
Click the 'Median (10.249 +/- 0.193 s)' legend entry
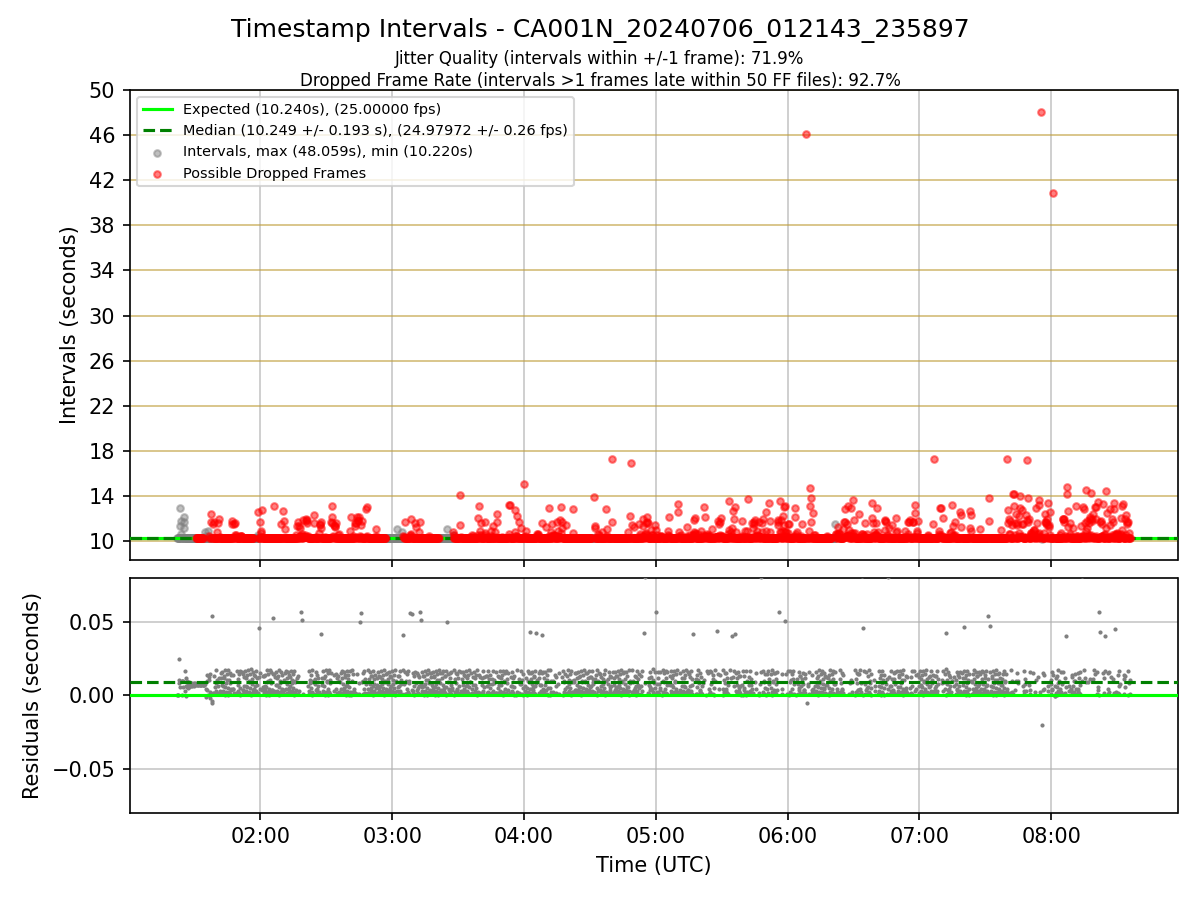click(x=375, y=130)
